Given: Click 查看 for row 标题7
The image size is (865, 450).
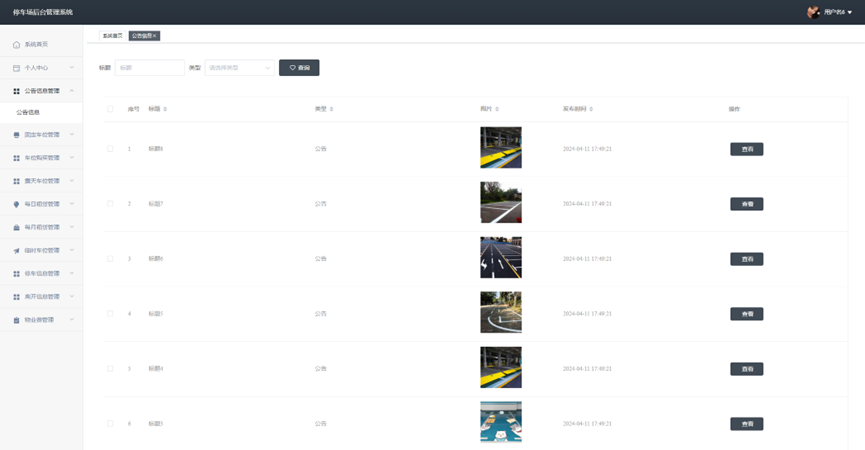Looking at the screenshot, I should point(747,204).
